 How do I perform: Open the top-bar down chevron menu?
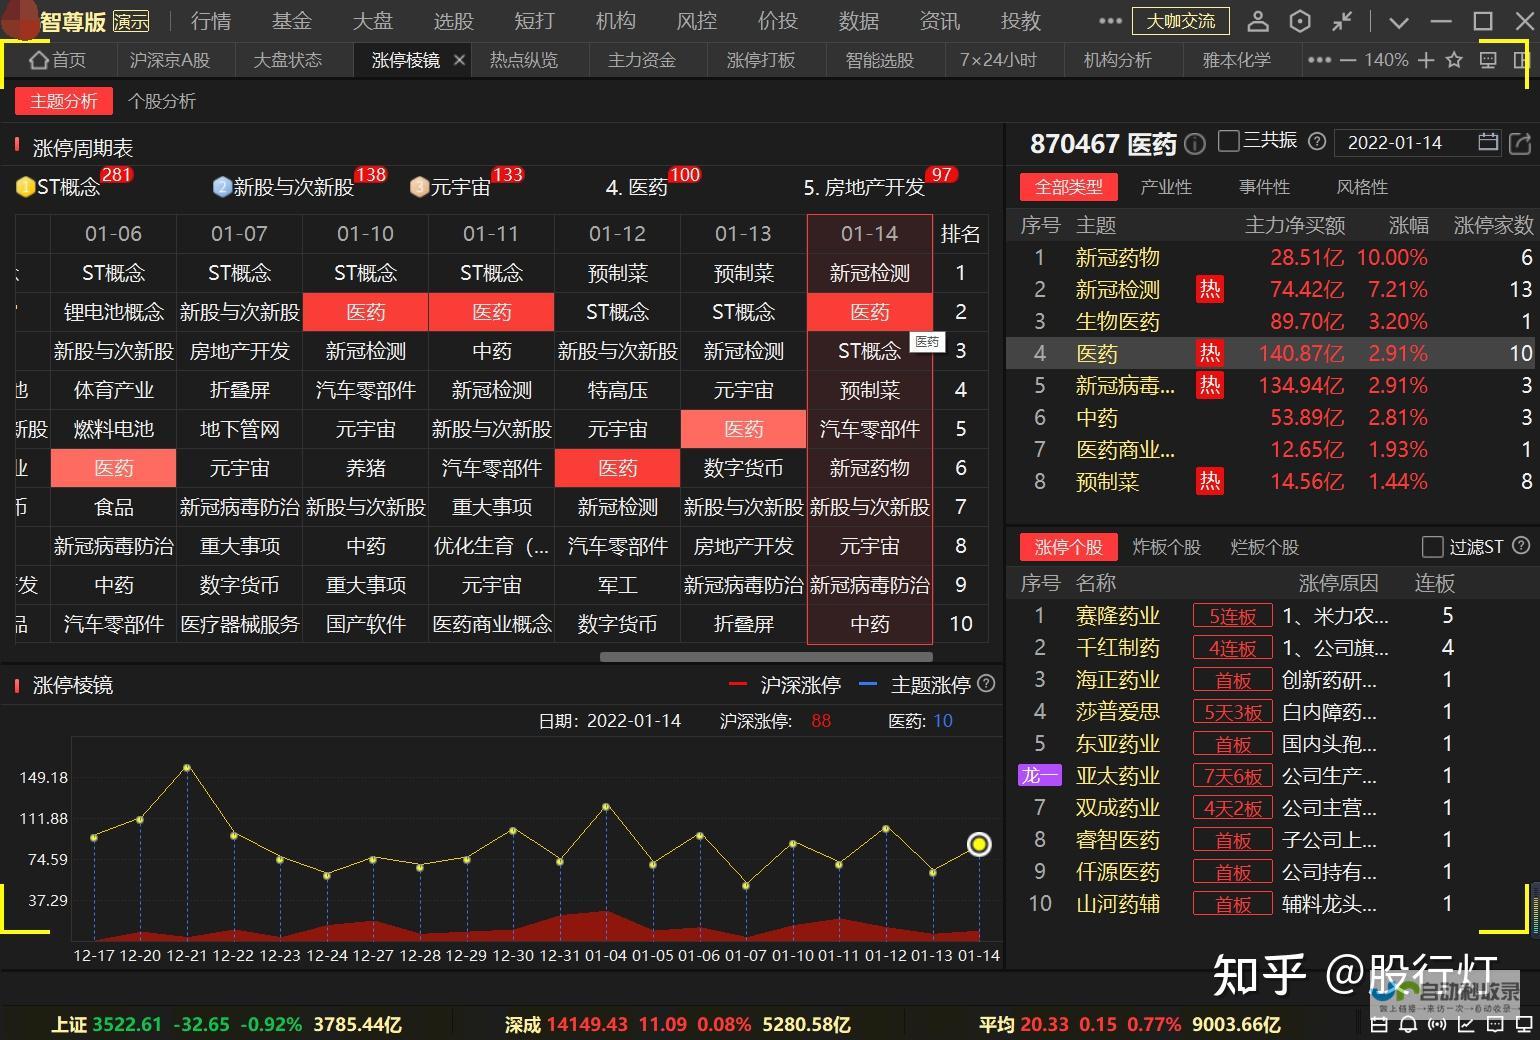(1399, 22)
